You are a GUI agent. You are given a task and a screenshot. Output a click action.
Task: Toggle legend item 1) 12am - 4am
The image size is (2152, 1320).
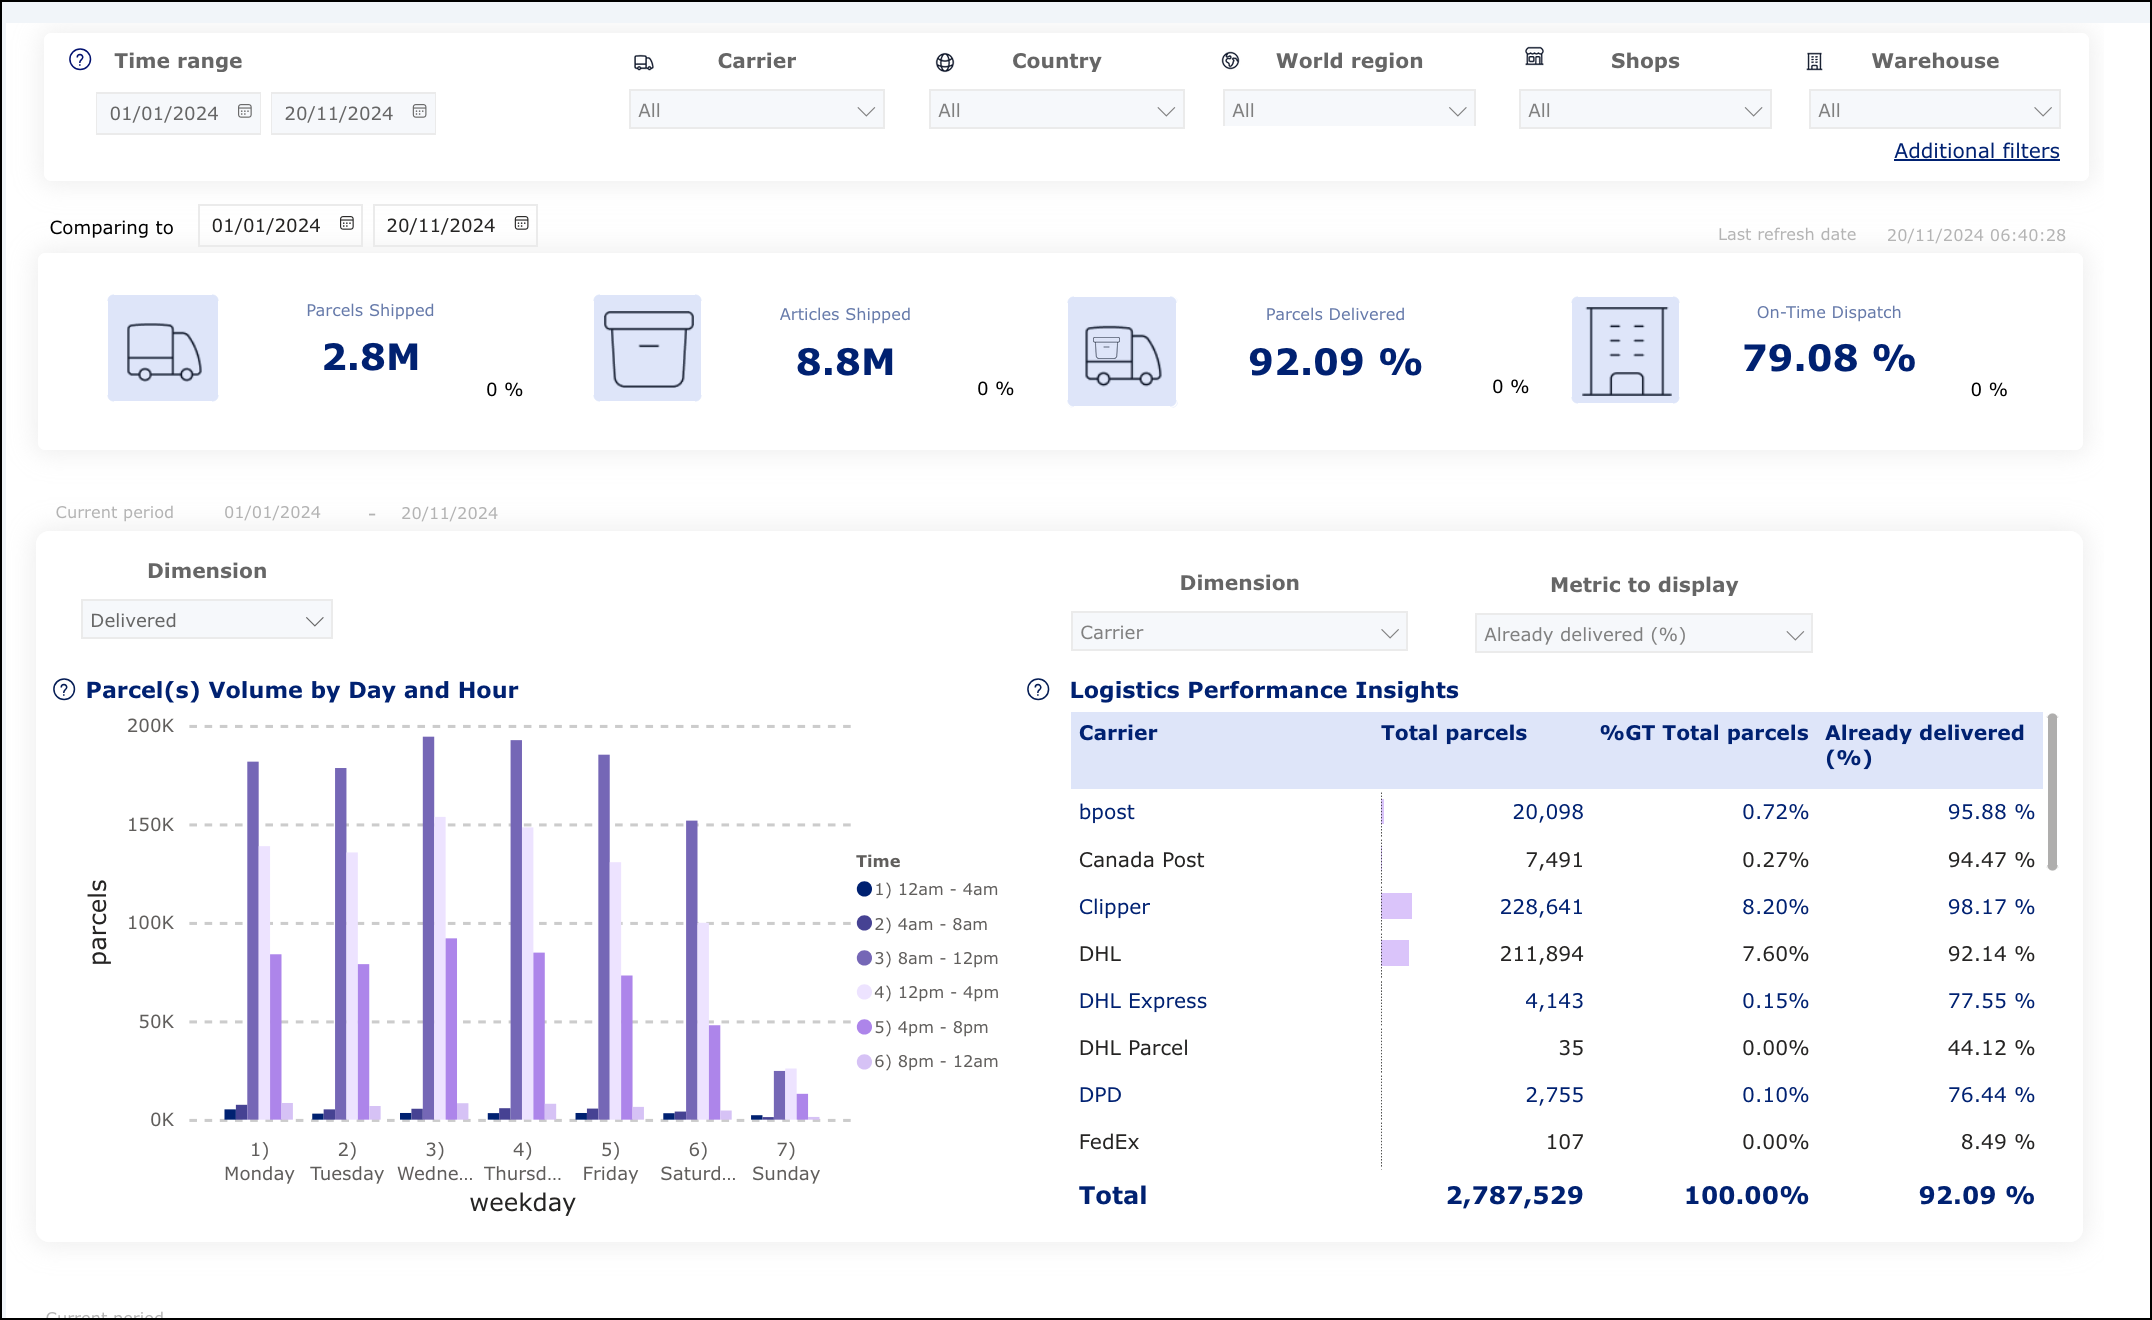point(931,889)
